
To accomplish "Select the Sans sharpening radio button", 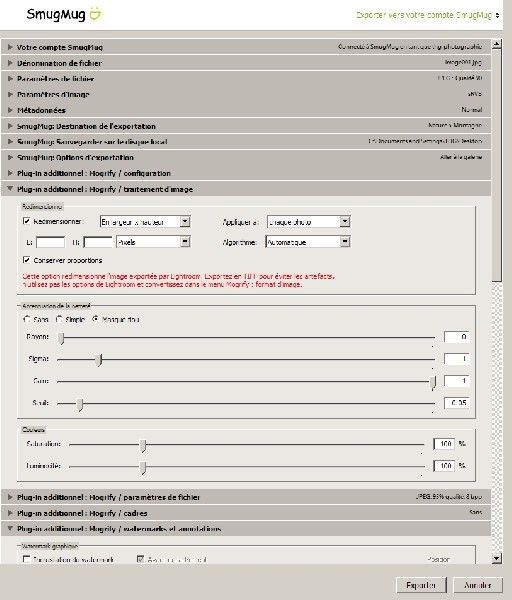I will pyautogui.click(x=27, y=319).
